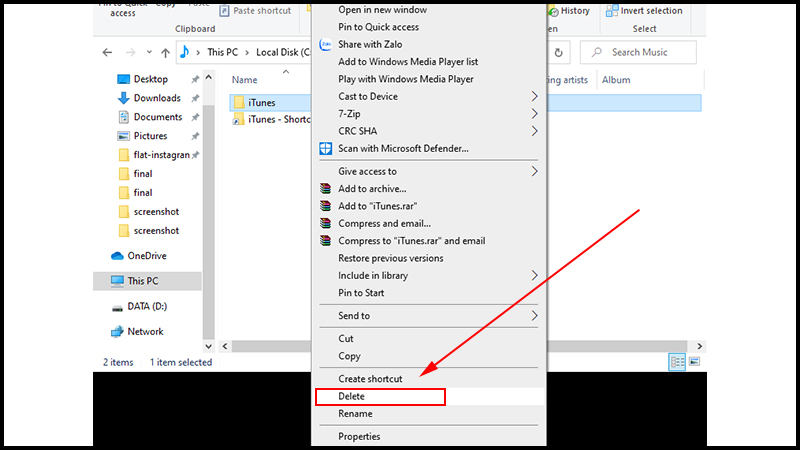The image size is (800, 450).
Task: Click the OneDrive cloud icon in sidebar
Action: click(117, 256)
